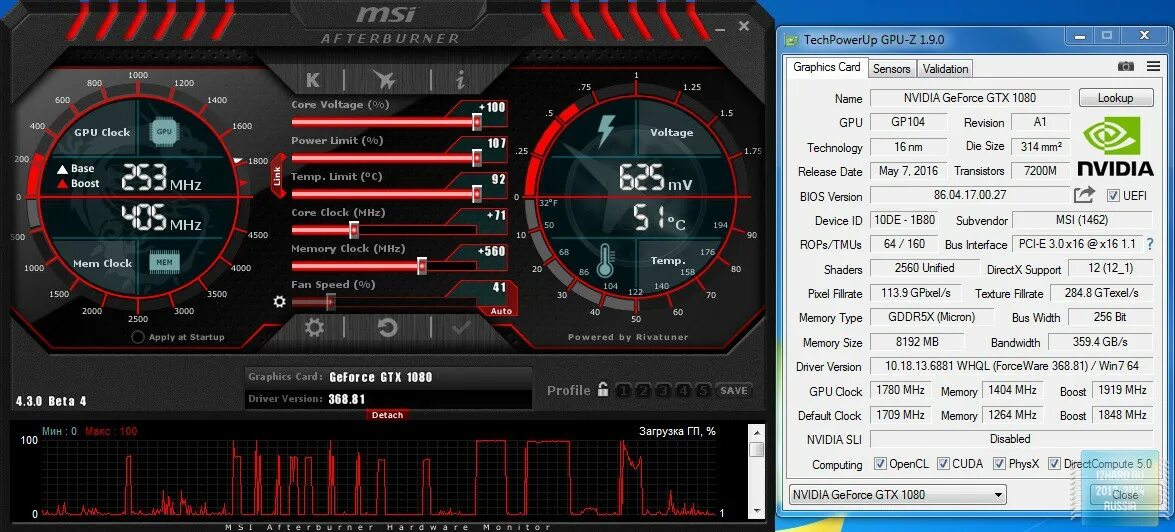Click the Fan Speed slider handle

click(x=330, y=301)
